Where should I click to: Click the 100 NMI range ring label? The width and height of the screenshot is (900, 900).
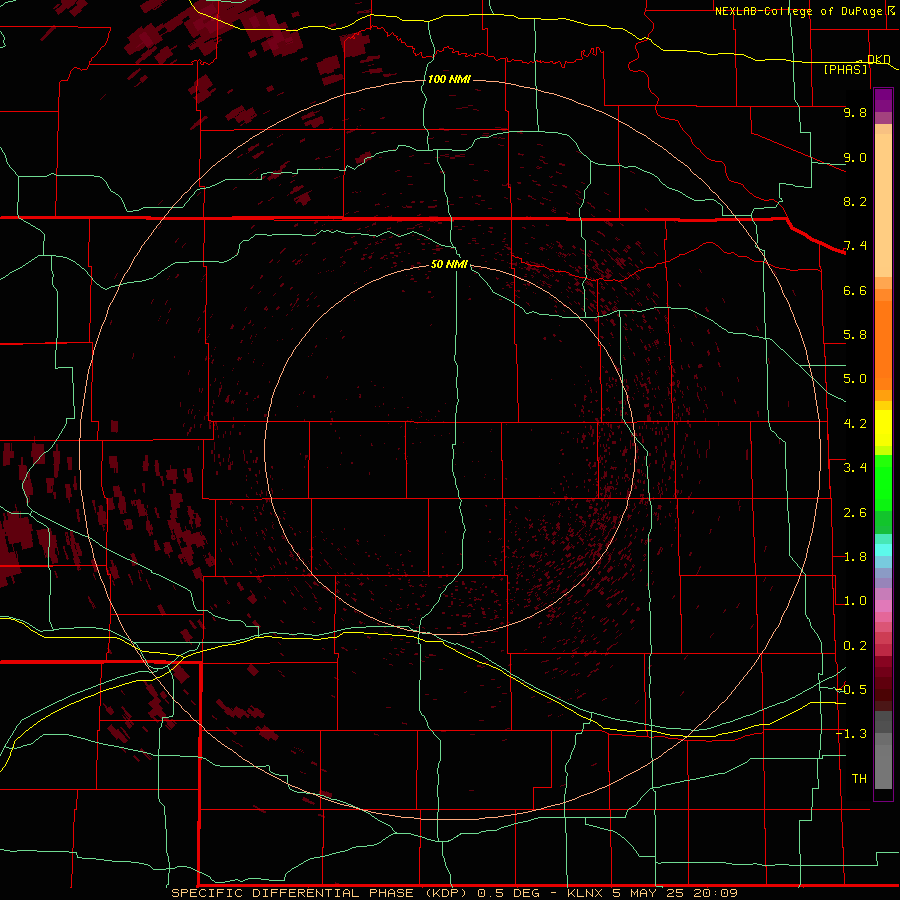point(449,79)
